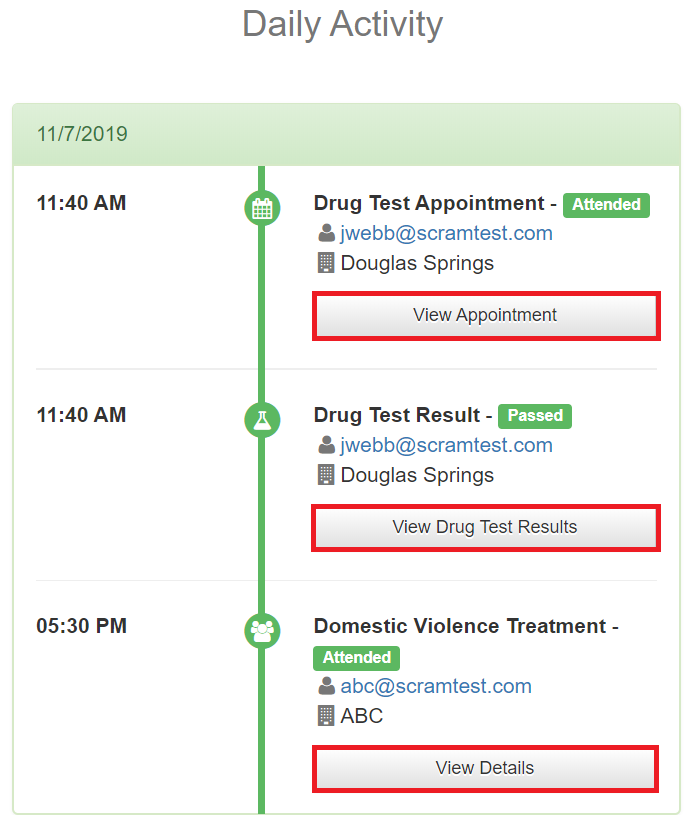
Task: Click the flask icon for Drug Test Result
Action: tap(262, 419)
